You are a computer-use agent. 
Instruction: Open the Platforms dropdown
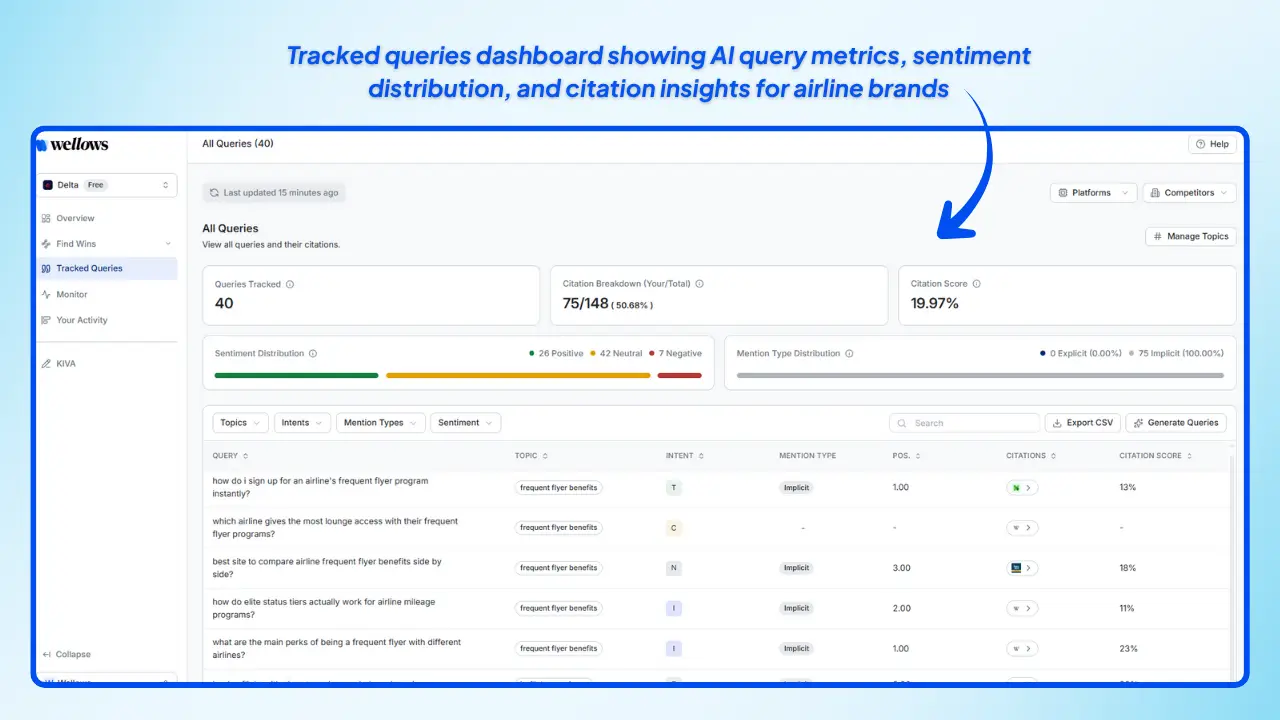1093,193
